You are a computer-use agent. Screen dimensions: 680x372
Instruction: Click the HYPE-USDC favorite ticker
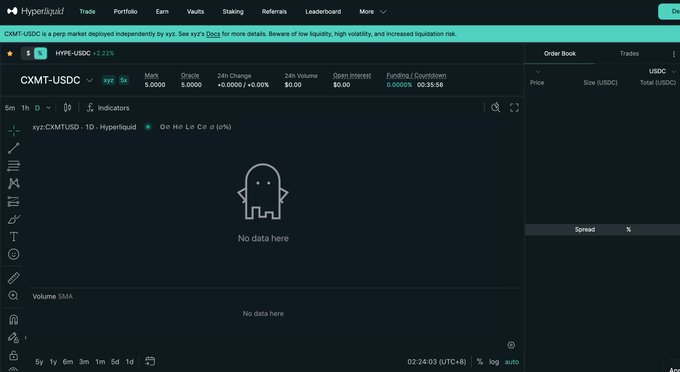[85, 53]
